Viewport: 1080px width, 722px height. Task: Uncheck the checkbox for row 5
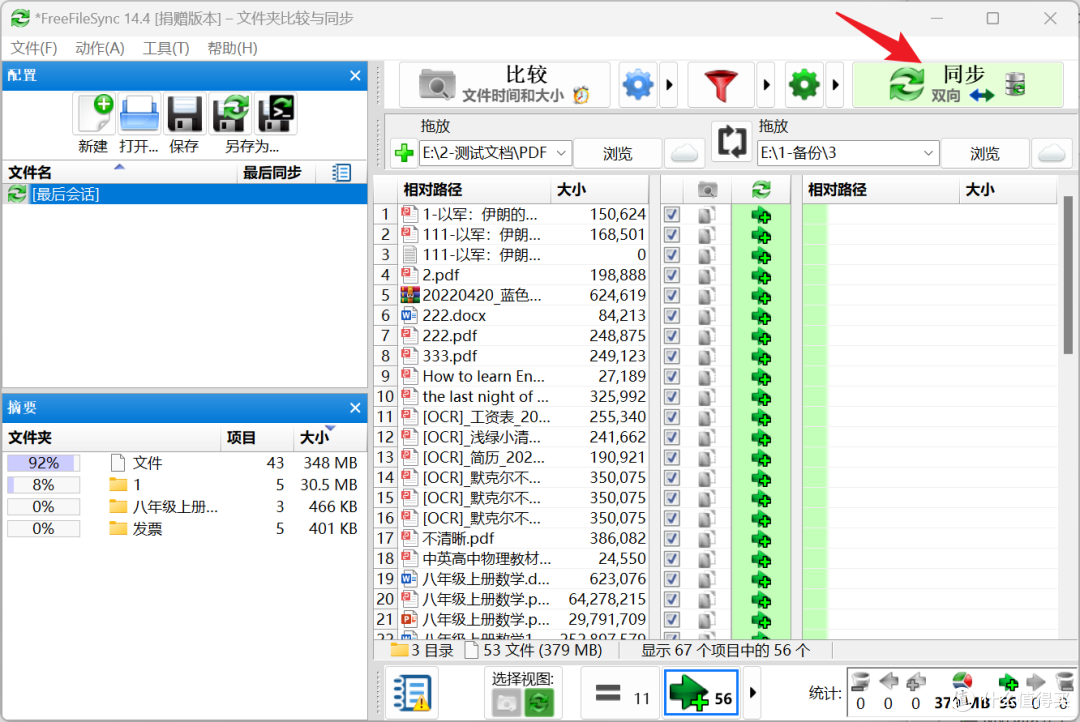click(672, 296)
